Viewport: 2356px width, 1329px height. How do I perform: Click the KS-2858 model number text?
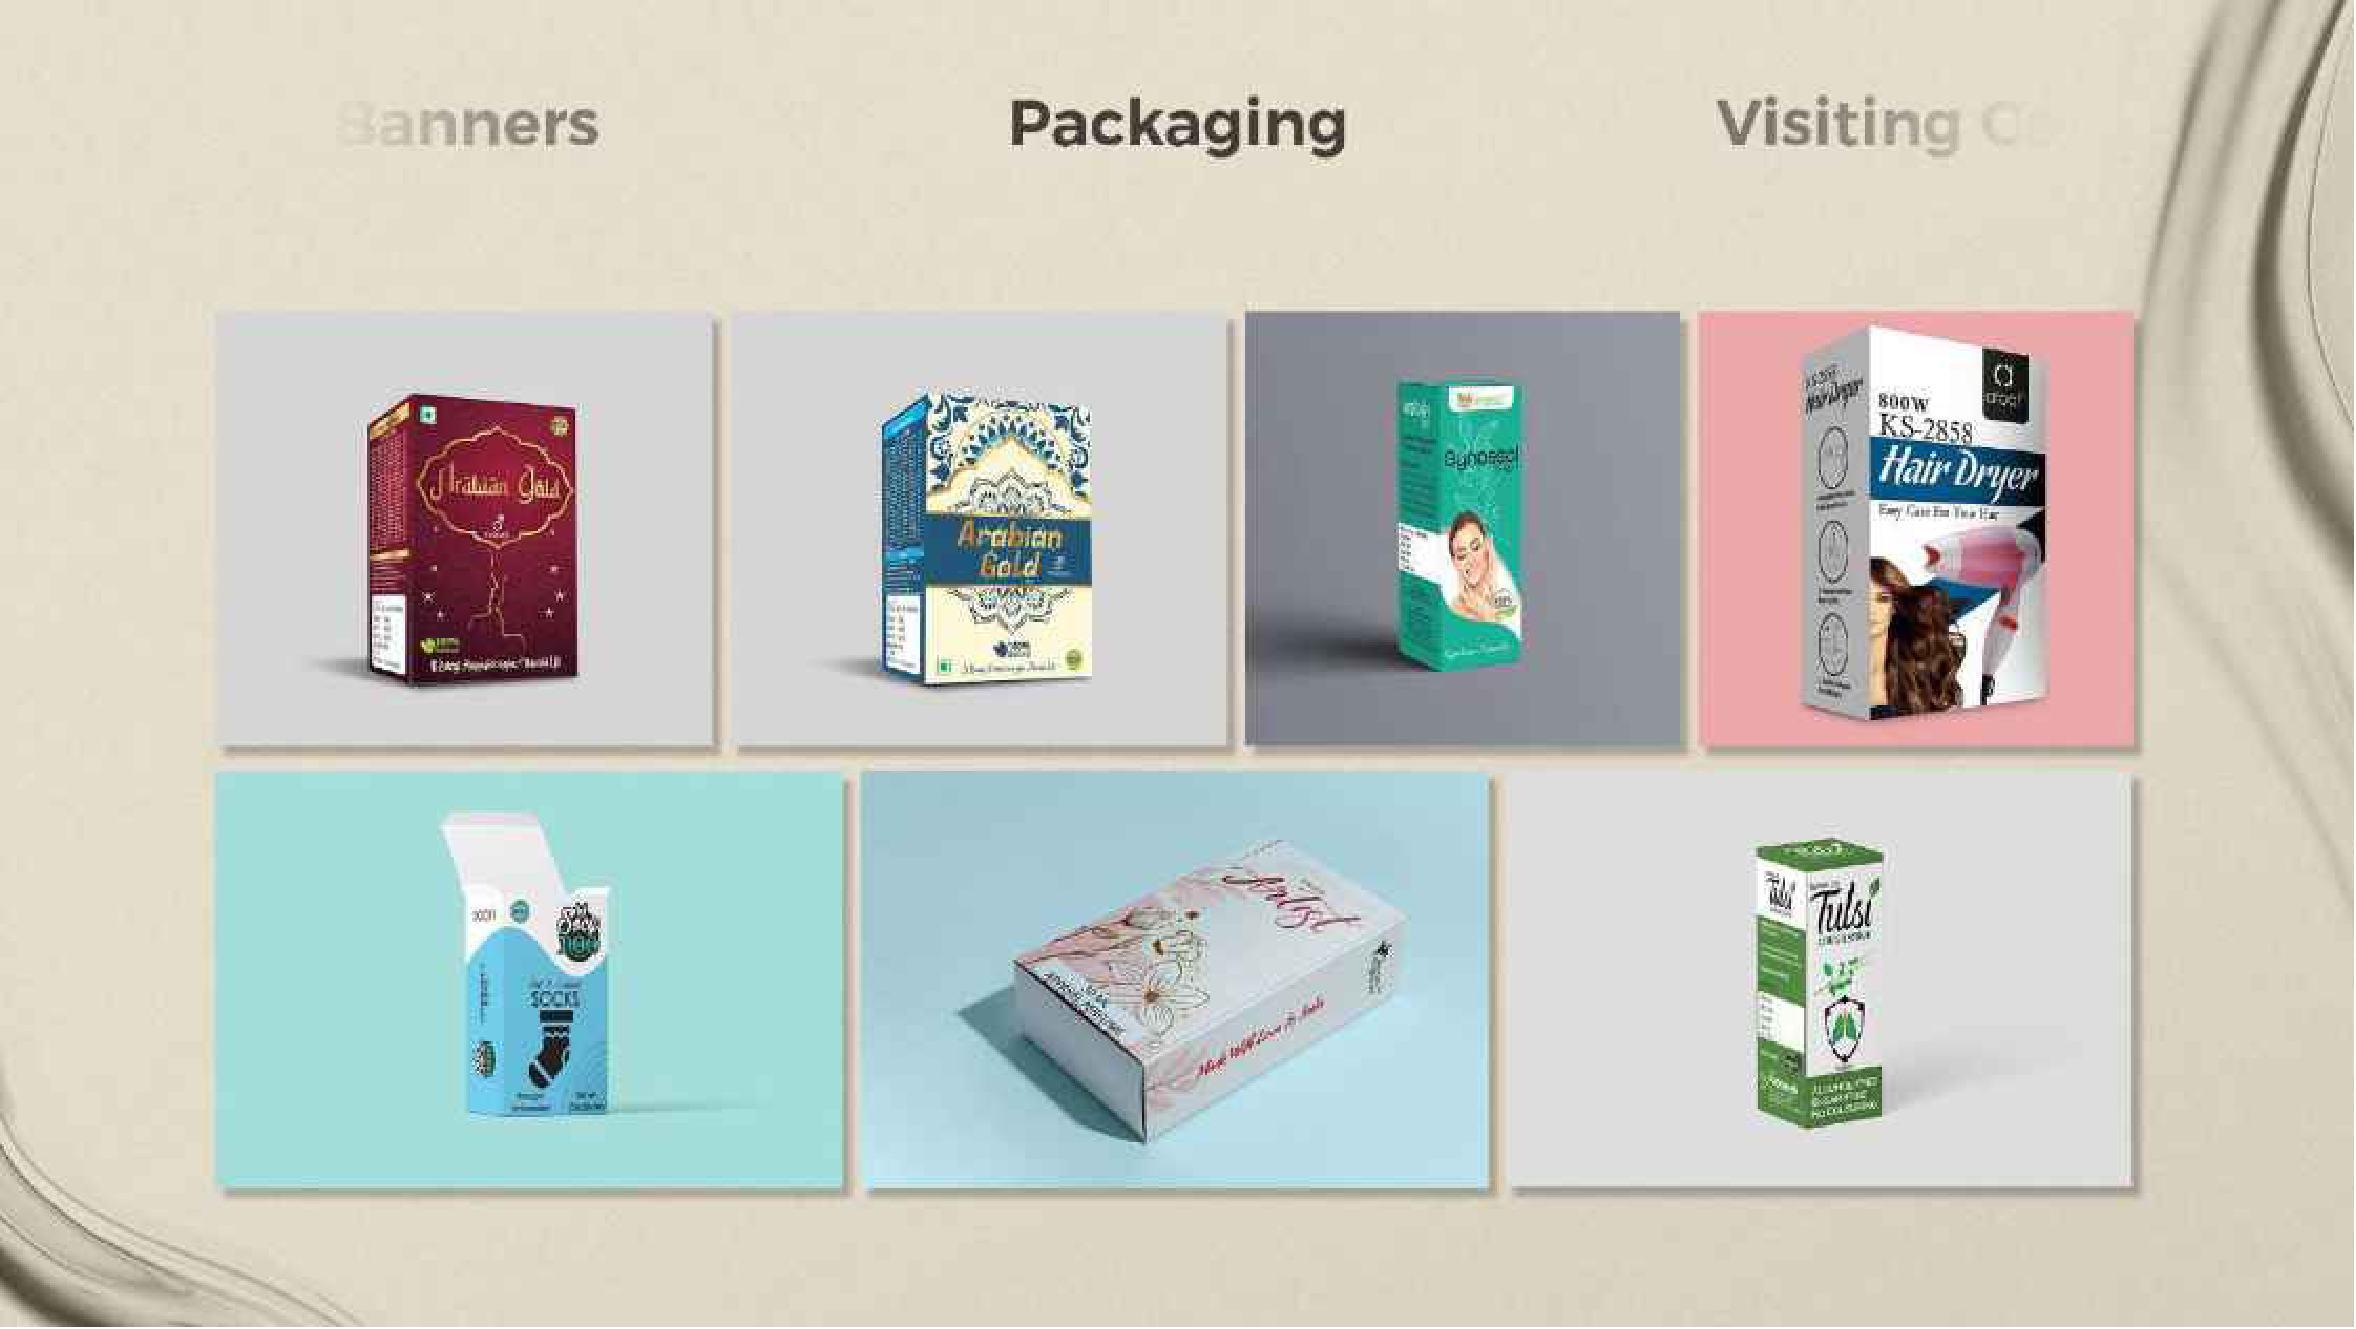(1926, 427)
